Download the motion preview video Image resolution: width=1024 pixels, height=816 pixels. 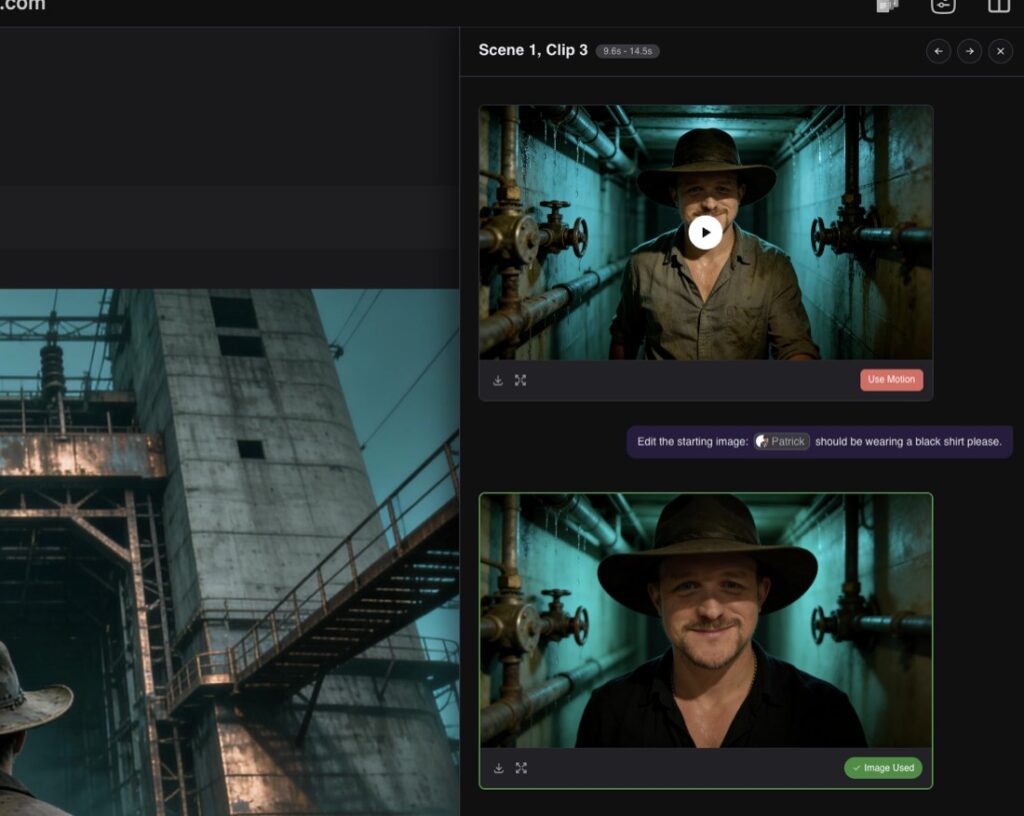[497, 380]
